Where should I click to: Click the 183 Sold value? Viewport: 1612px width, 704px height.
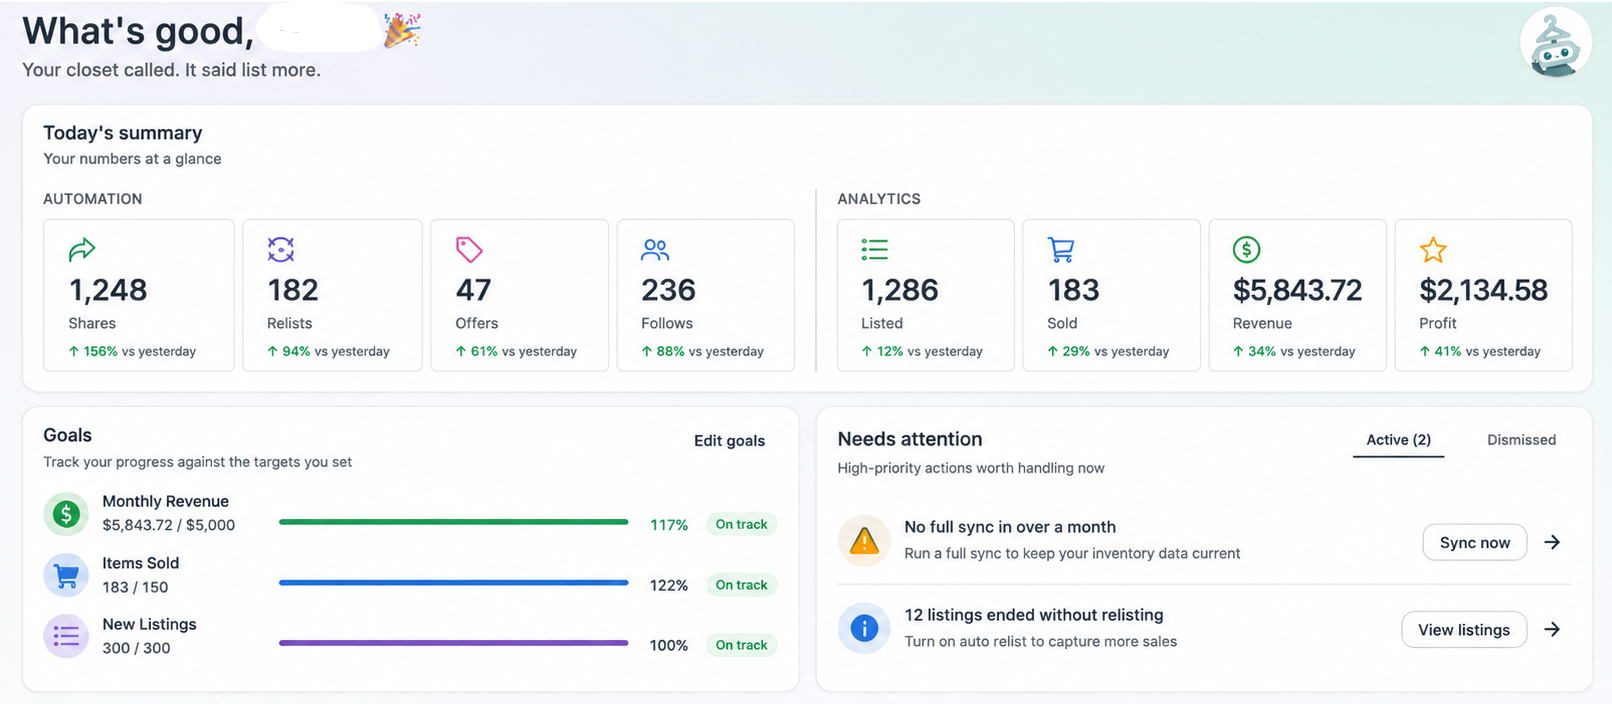click(1073, 290)
